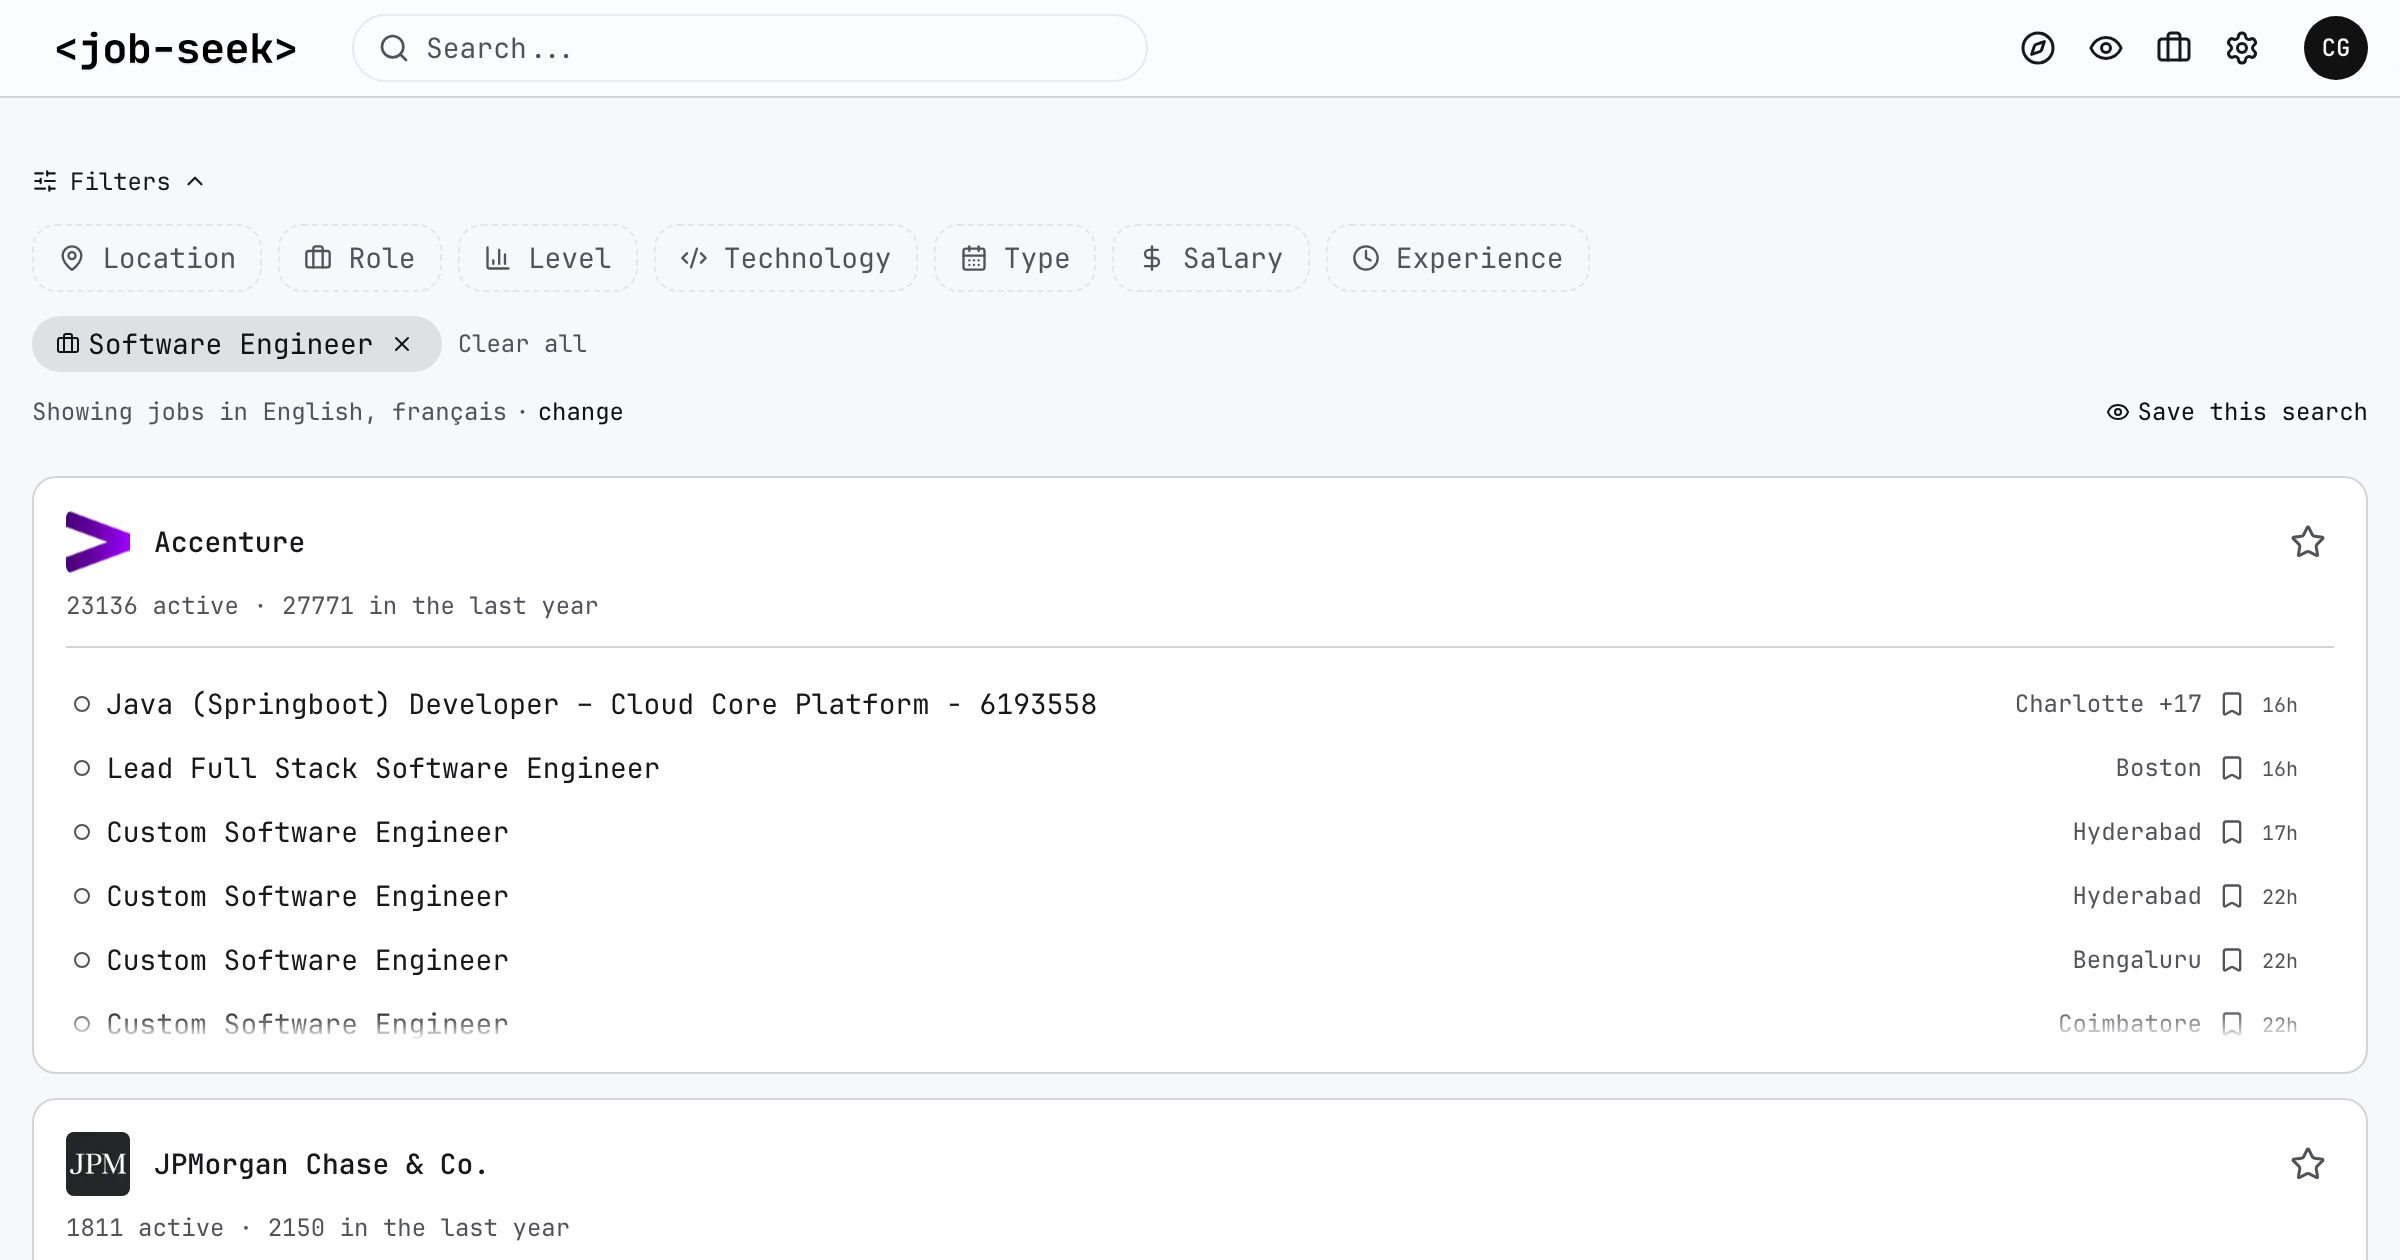2400x1260 pixels.
Task: Open the Technology filter dropdown
Action: [x=785, y=258]
